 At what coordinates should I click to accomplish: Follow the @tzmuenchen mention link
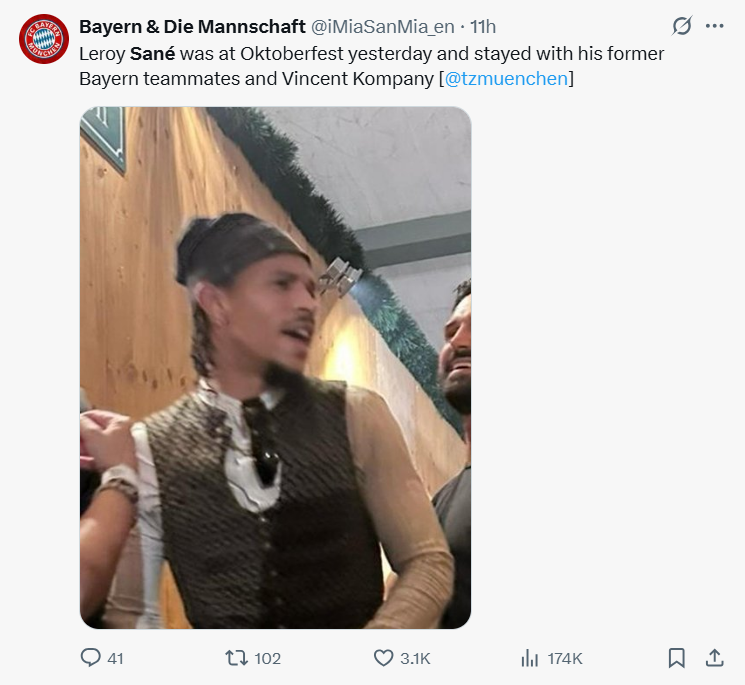pos(506,78)
